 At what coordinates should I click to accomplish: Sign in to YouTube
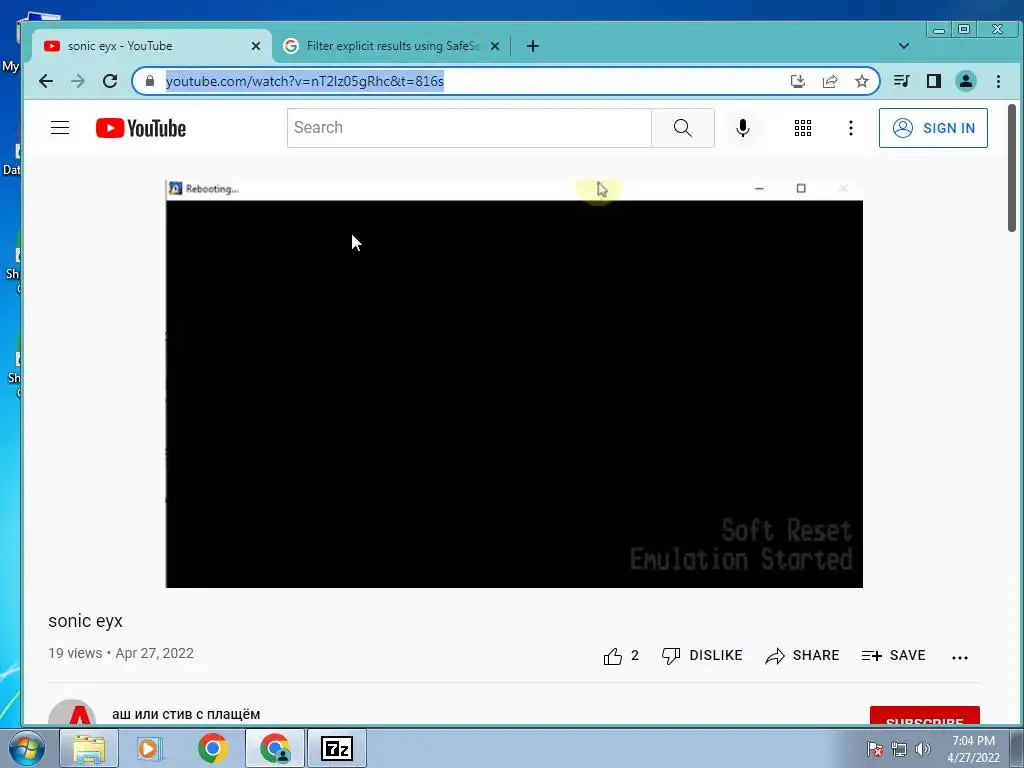(933, 128)
